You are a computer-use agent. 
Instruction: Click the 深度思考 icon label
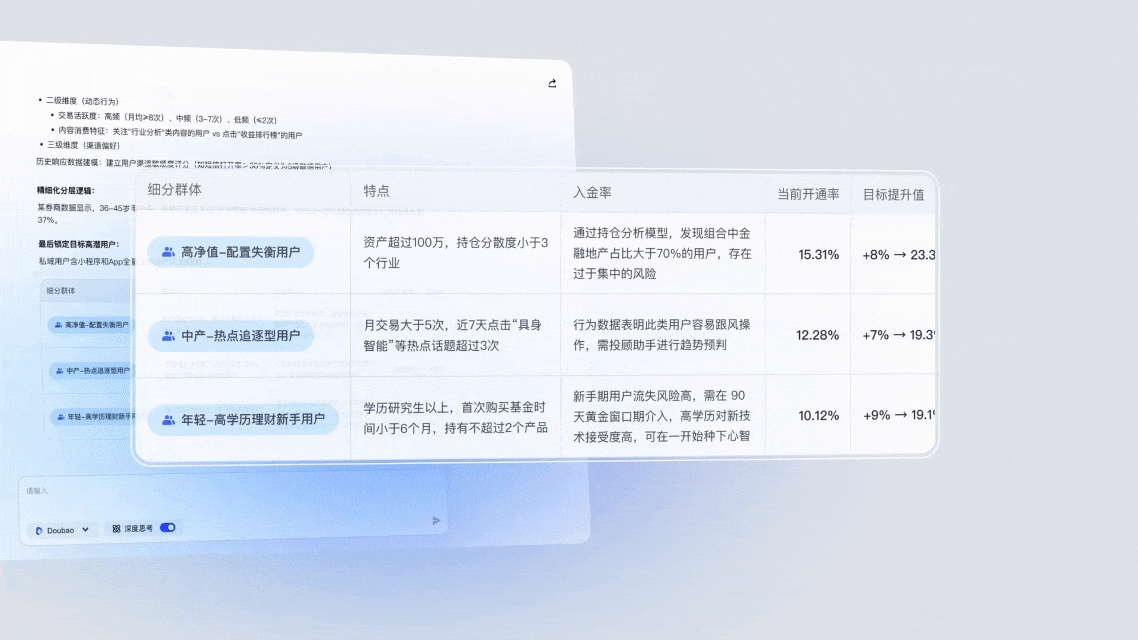[x=132, y=528]
